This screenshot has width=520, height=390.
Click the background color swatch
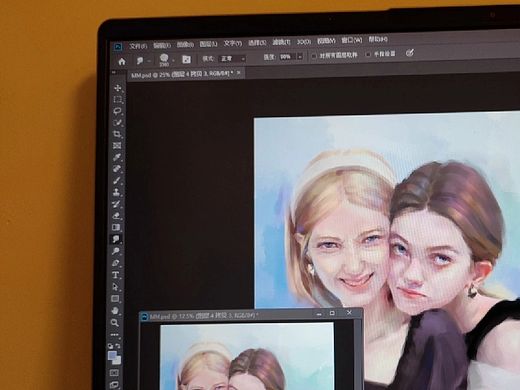117,360
